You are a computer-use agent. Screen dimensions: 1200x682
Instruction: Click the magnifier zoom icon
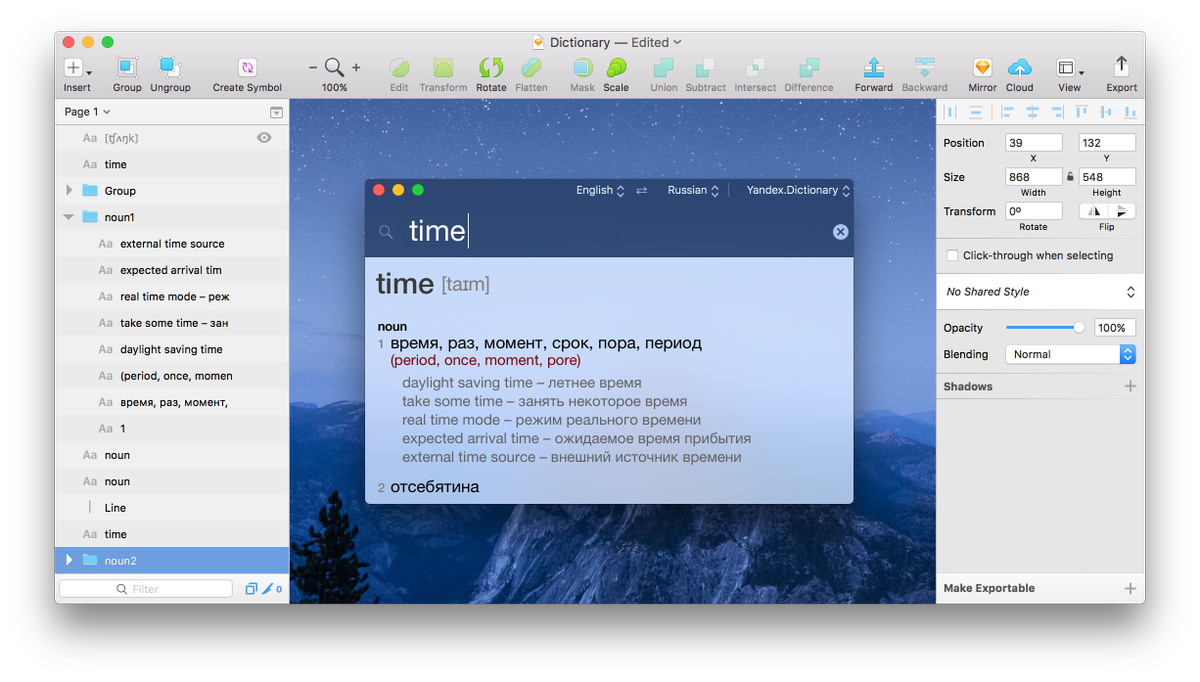[334, 68]
